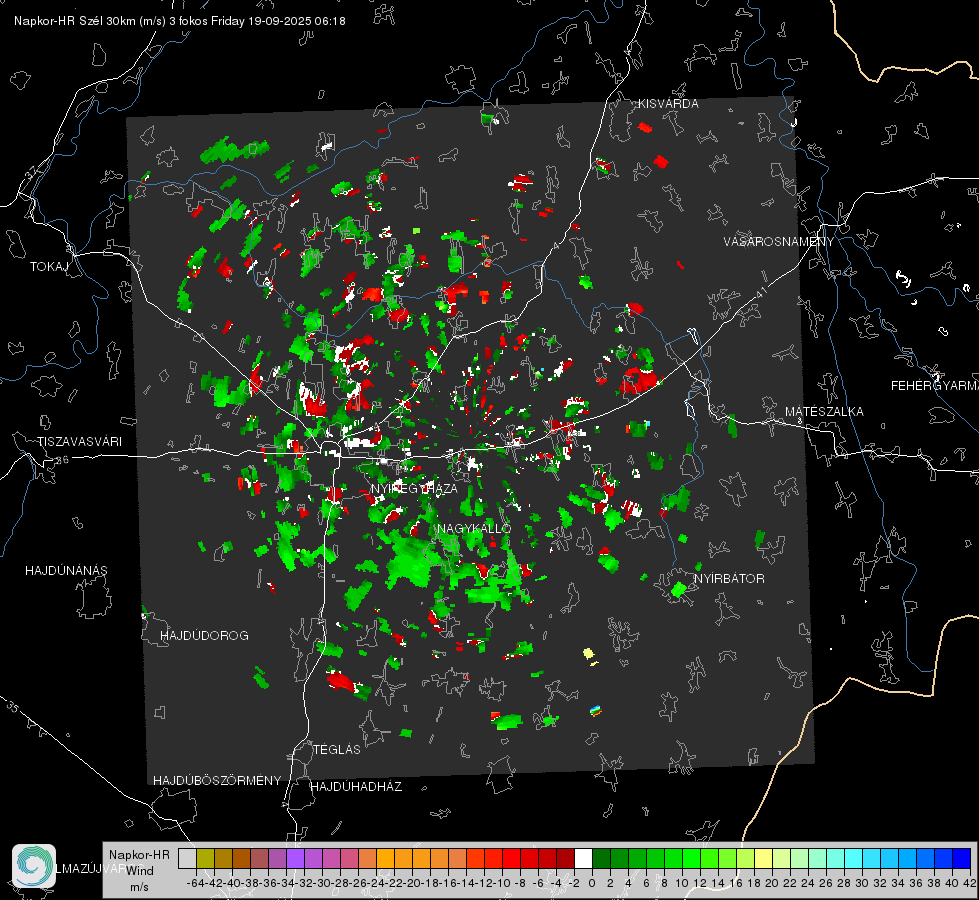Click the yellow radar echo southeast of Nagykálló
Image resolution: width=979 pixels, height=900 pixels.
[x=589, y=655]
